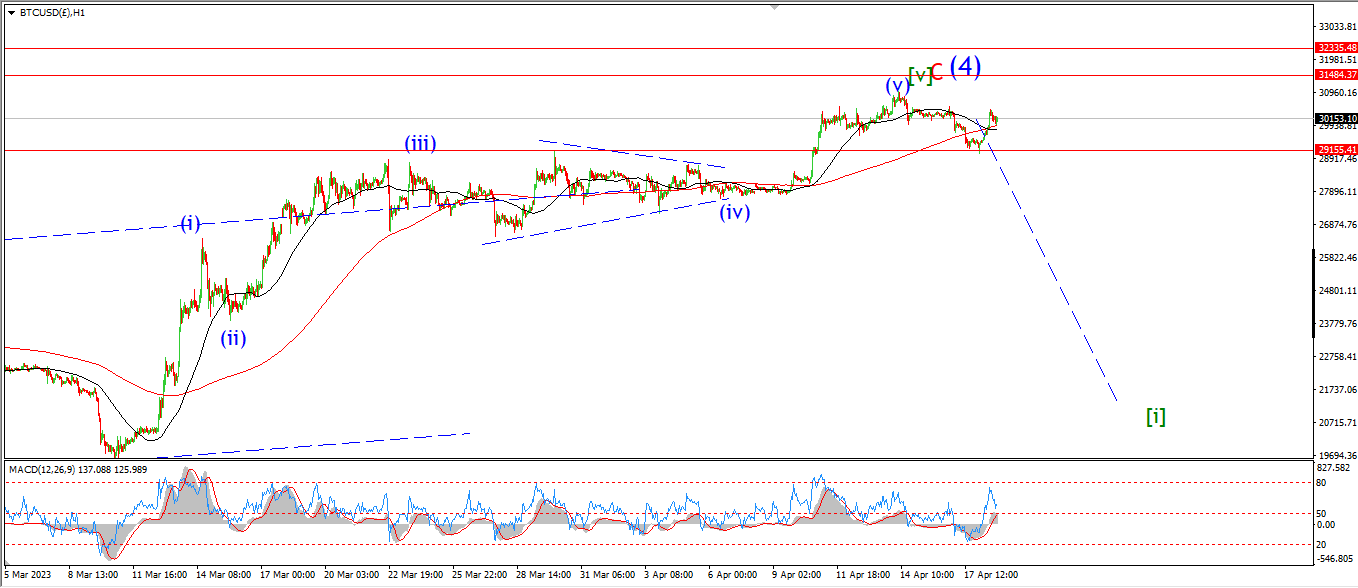
Task: Select the red C wave label
Action: [x=937, y=73]
